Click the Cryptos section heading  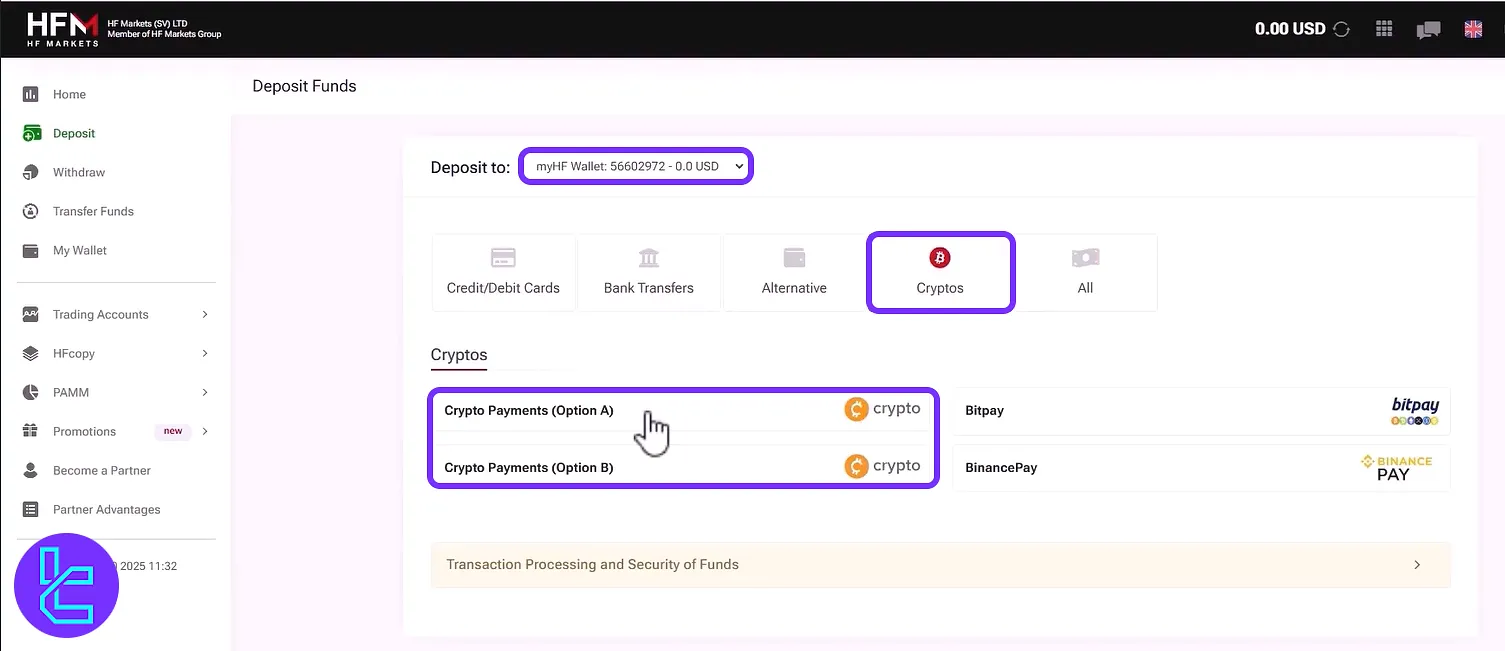(x=459, y=355)
